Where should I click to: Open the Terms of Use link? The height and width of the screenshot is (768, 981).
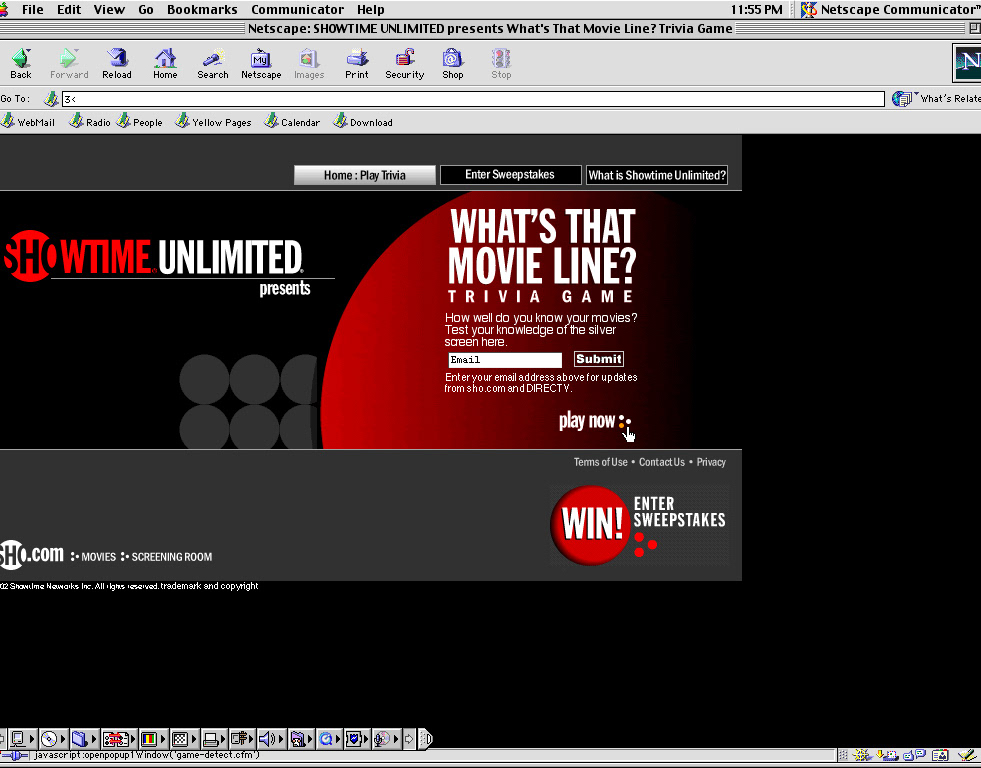click(x=601, y=462)
